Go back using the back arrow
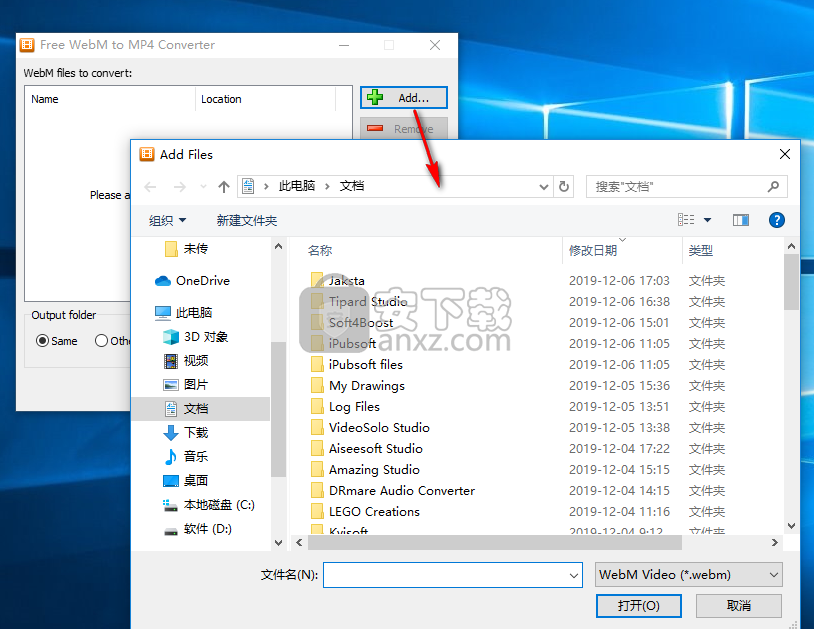Viewport: 814px width, 629px height. pos(150,187)
